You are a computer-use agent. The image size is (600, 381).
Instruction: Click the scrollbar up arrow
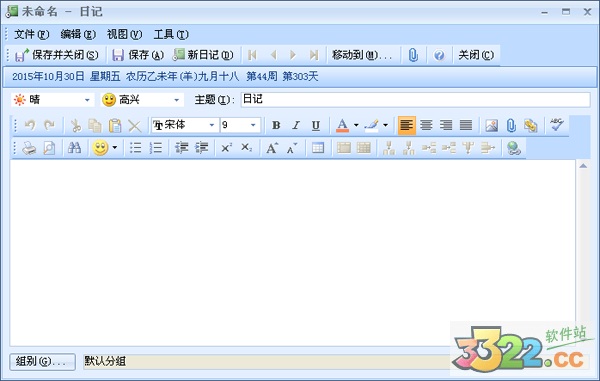point(583,166)
